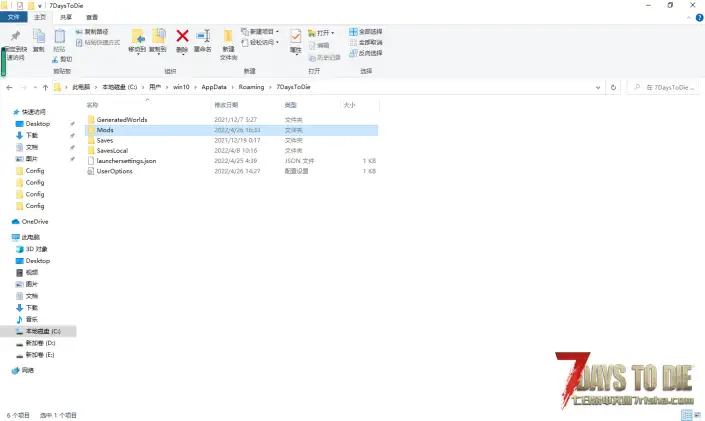The image size is (705, 421).
Task: Click the 新建文件夹 (new folder) ribbon icon
Action: click(x=228, y=36)
